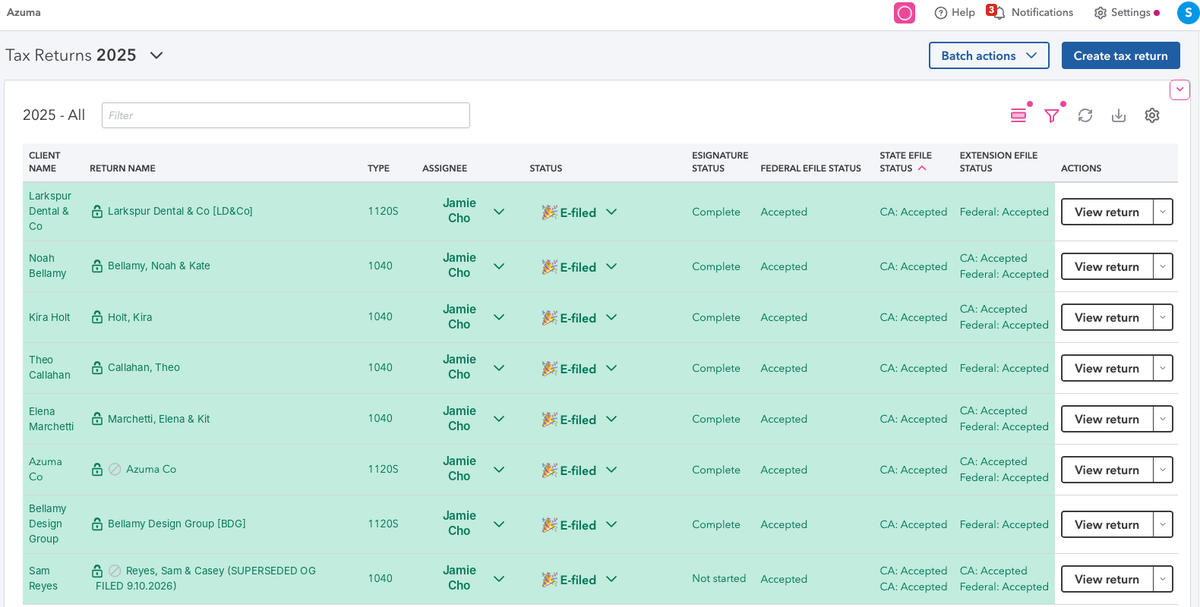
Task: Sort by Assignee column header
Action: coord(444,169)
